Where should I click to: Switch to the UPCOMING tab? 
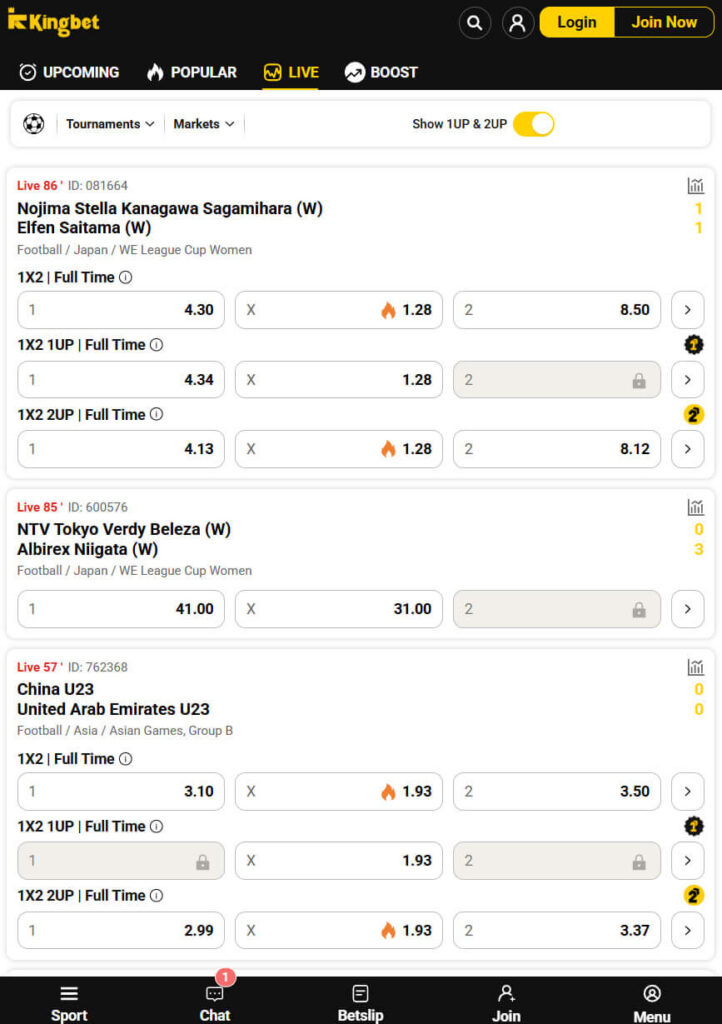69,72
